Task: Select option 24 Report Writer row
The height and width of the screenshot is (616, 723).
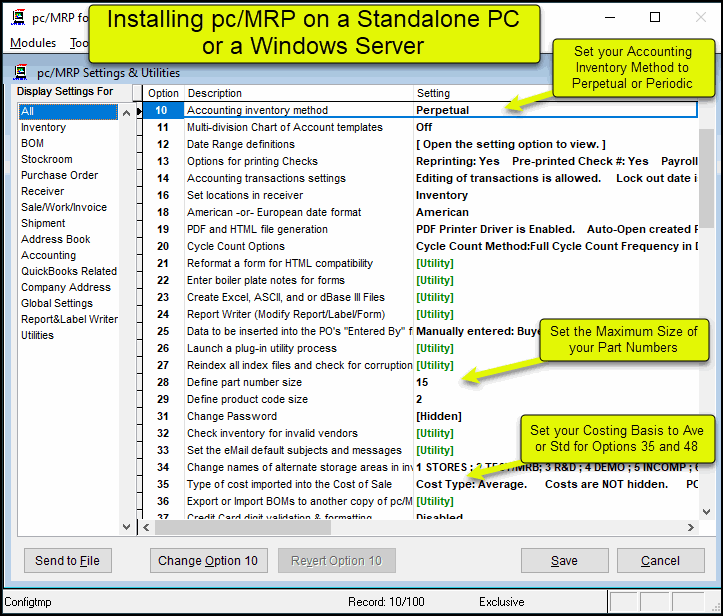Action: [x=420, y=314]
